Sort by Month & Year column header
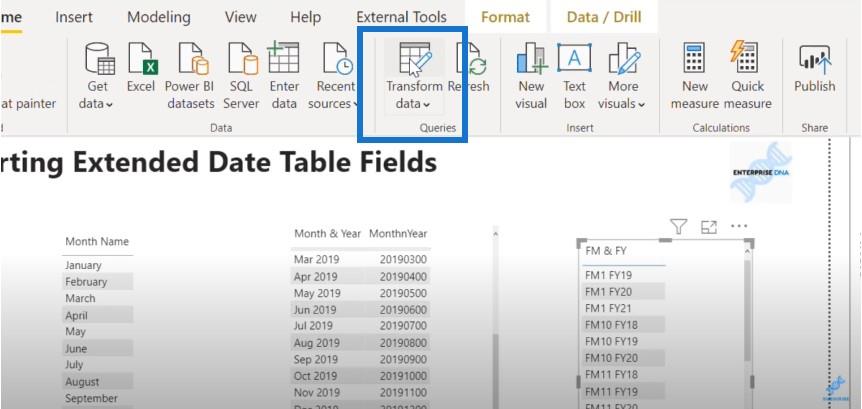Screen dimensions: 862x409 [x=327, y=234]
